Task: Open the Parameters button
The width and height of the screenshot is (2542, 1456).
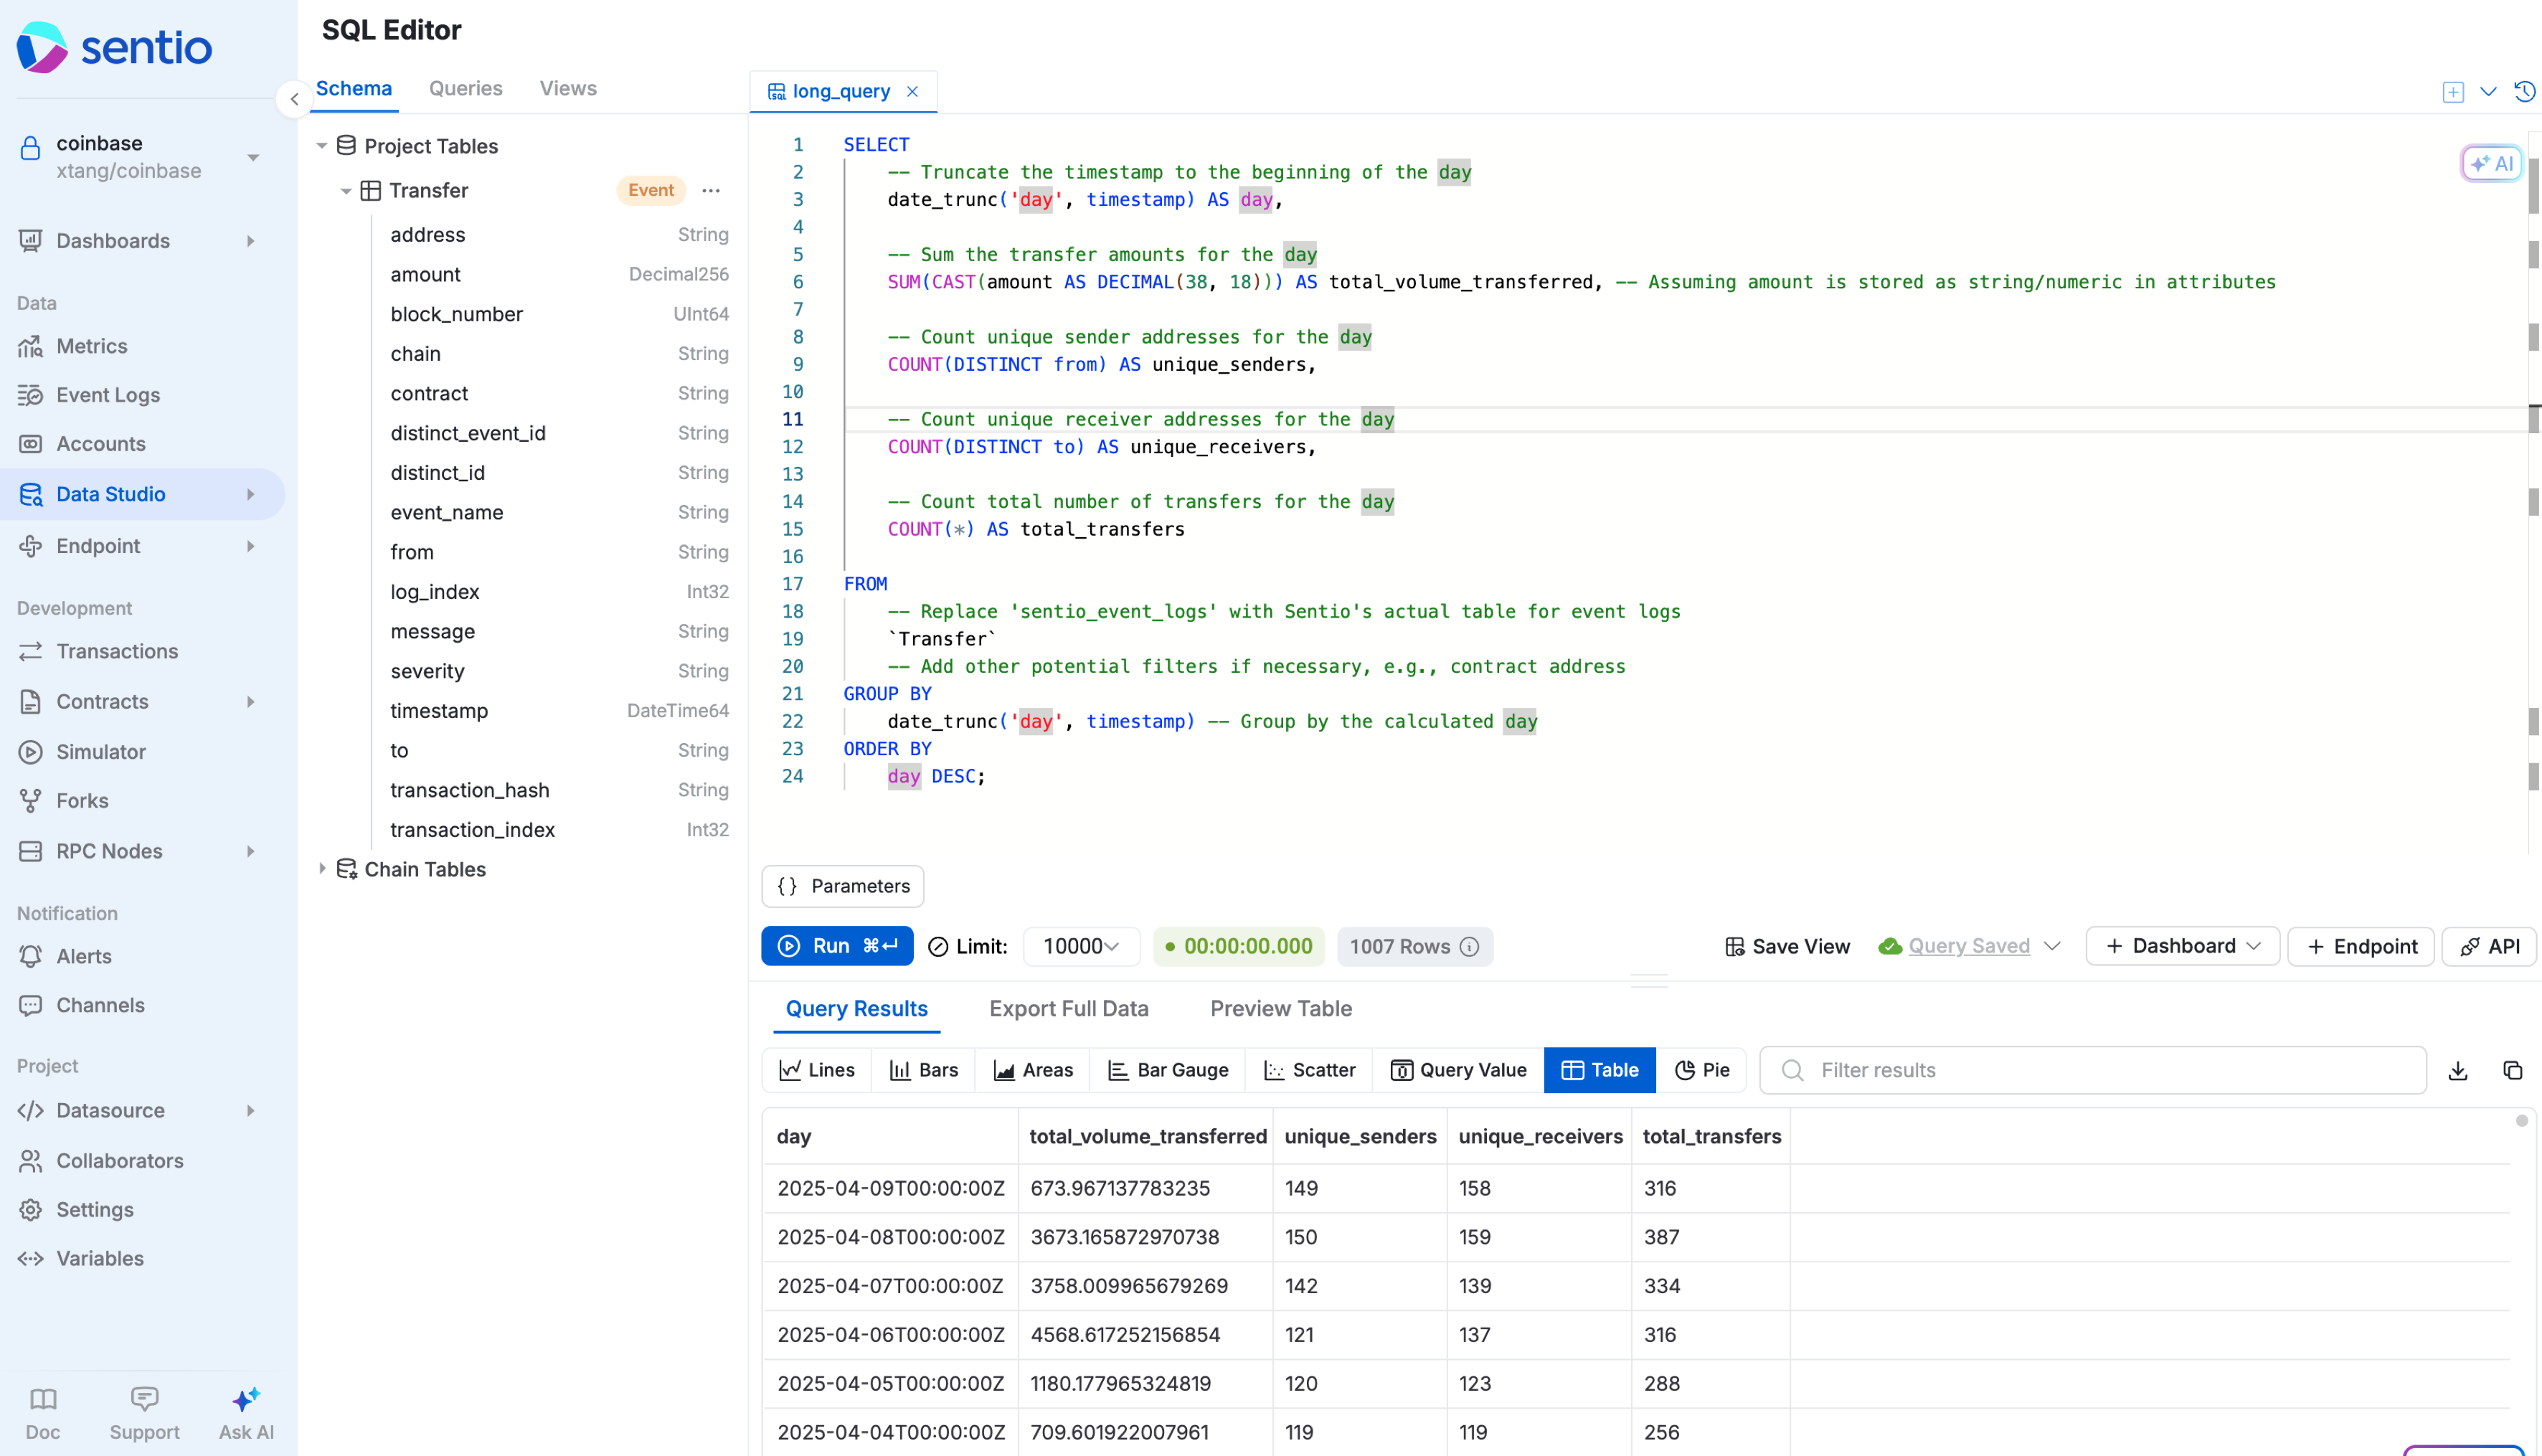Action: pos(843,886)
